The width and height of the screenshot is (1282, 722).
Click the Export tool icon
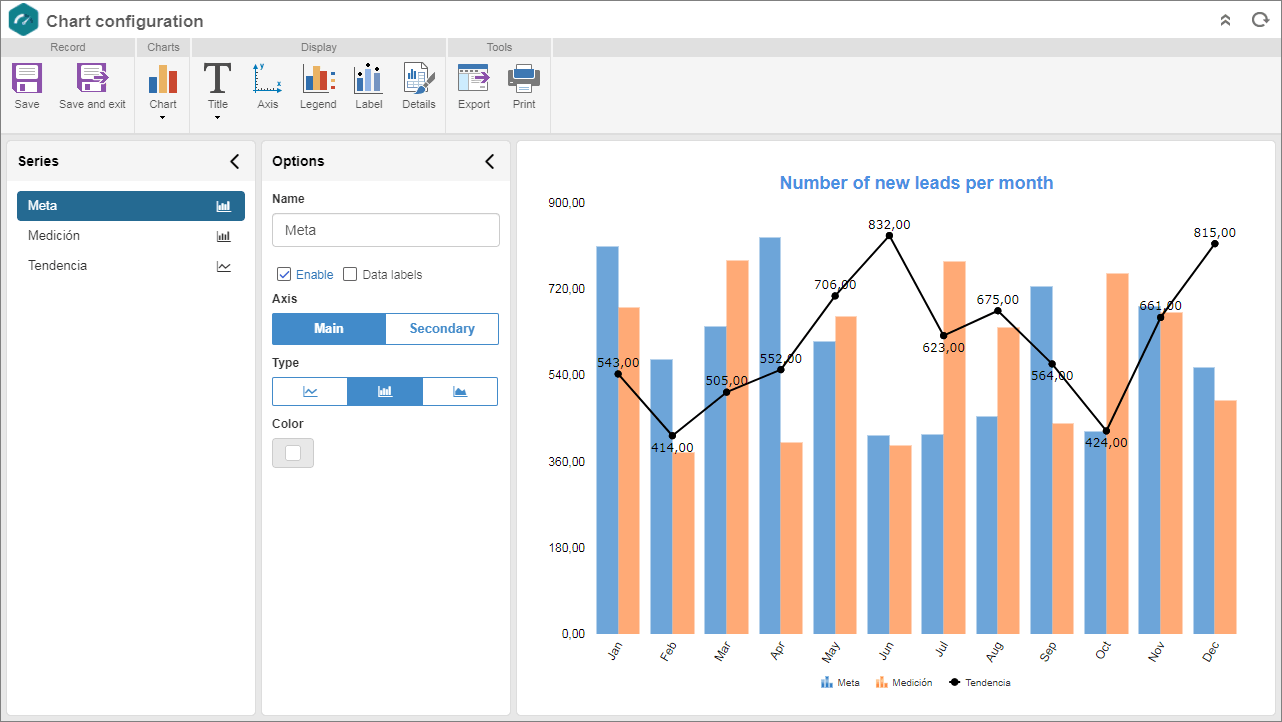pyautogui.click(x=474, y=79)
